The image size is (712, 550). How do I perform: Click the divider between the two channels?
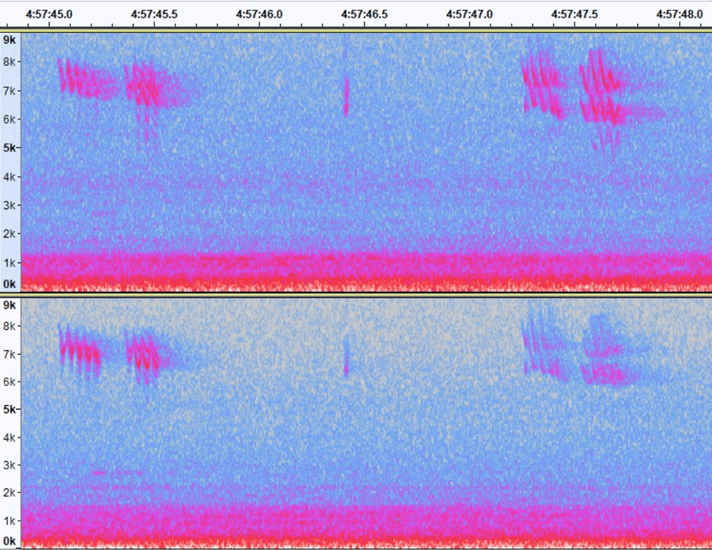(x=356, y=293)
